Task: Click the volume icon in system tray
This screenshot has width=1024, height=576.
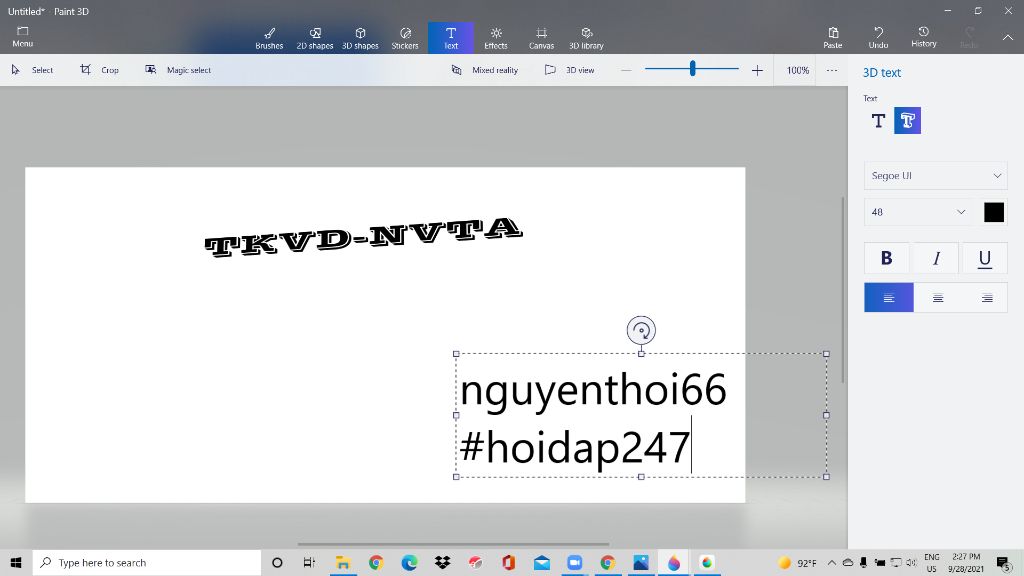Action: coord(911,562)
